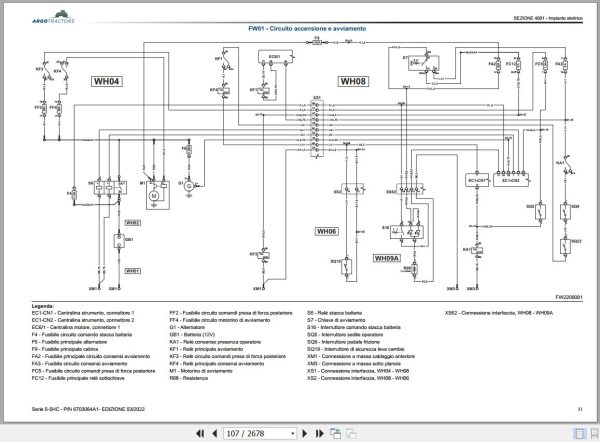Click legend entry 'S6 - Relè stacca batteria'

pyautogui.click(x=334, y=313)
